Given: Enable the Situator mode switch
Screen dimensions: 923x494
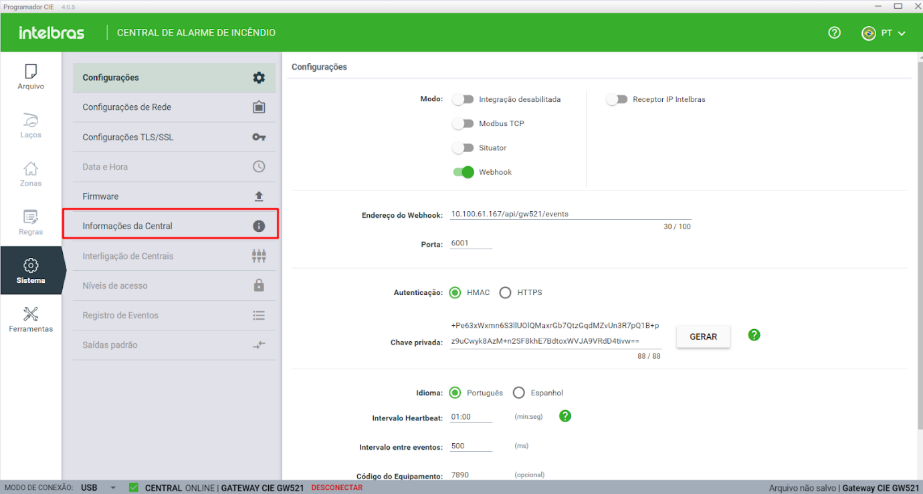Looking at the screenshot, I should pyautogui.click(x=463, y=148).
